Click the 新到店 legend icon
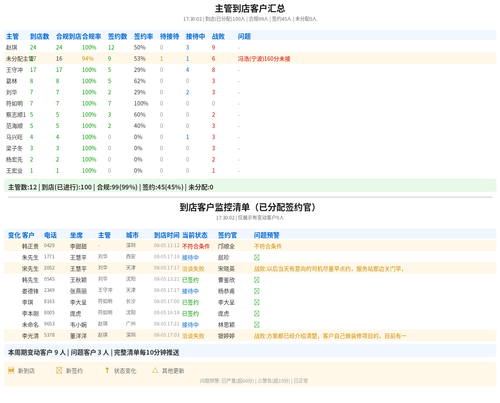The width and height of the screenshot is (500, 403). click(11, 370)
